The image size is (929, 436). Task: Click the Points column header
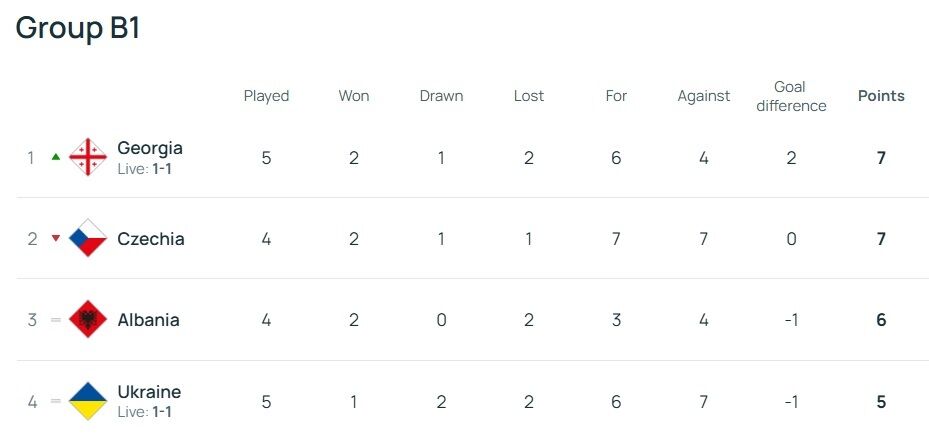881,96
